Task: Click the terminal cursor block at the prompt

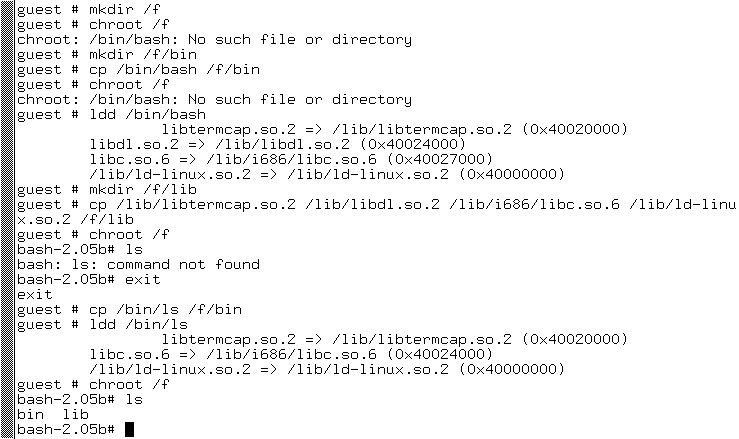Action: [x=130, y=430]
